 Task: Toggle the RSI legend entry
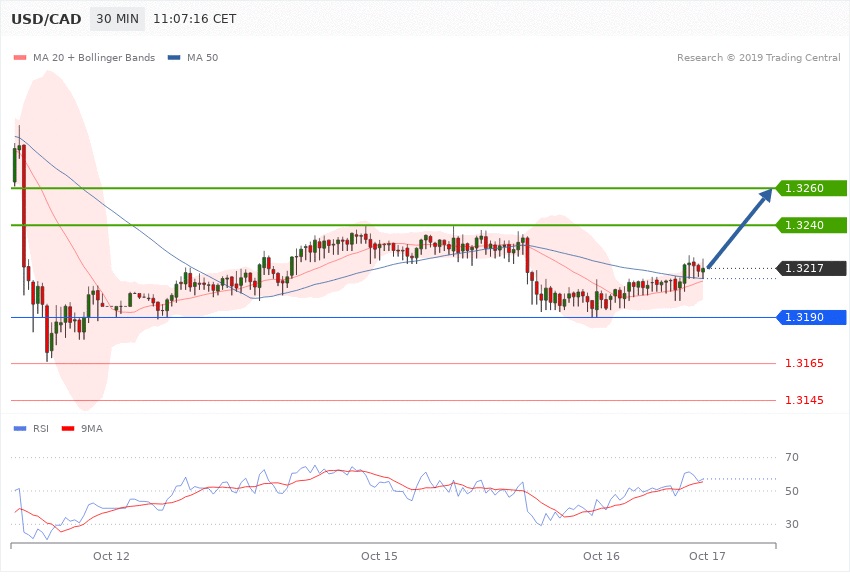point(40,428)
